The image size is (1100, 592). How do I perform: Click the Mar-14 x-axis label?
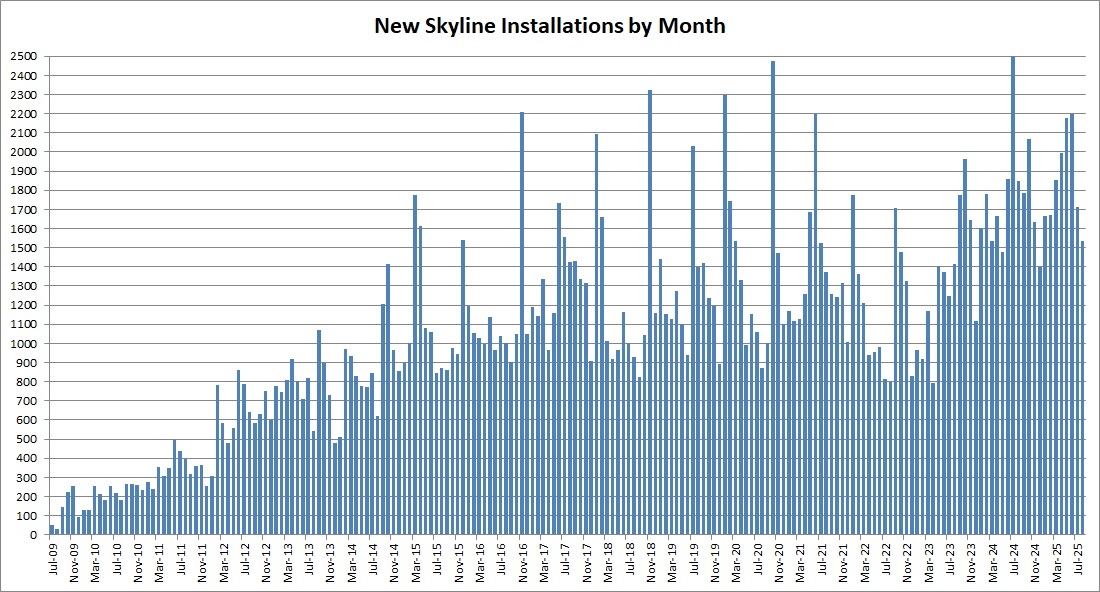click(x=352, y=562)
